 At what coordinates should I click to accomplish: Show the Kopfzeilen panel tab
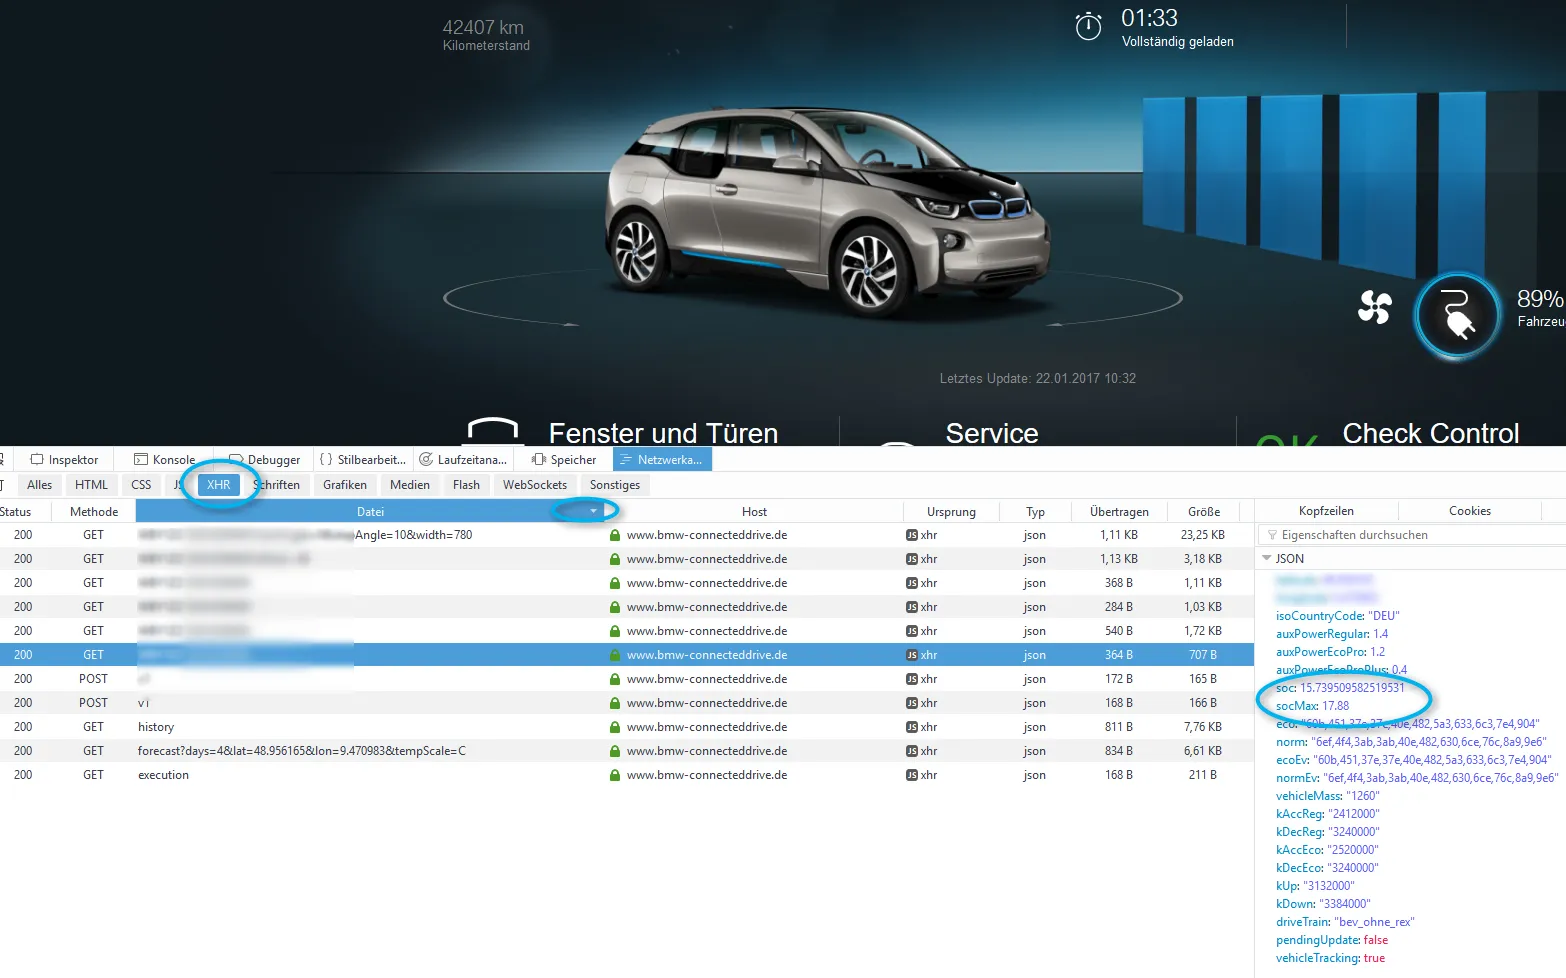click(x=1326, y=511)
